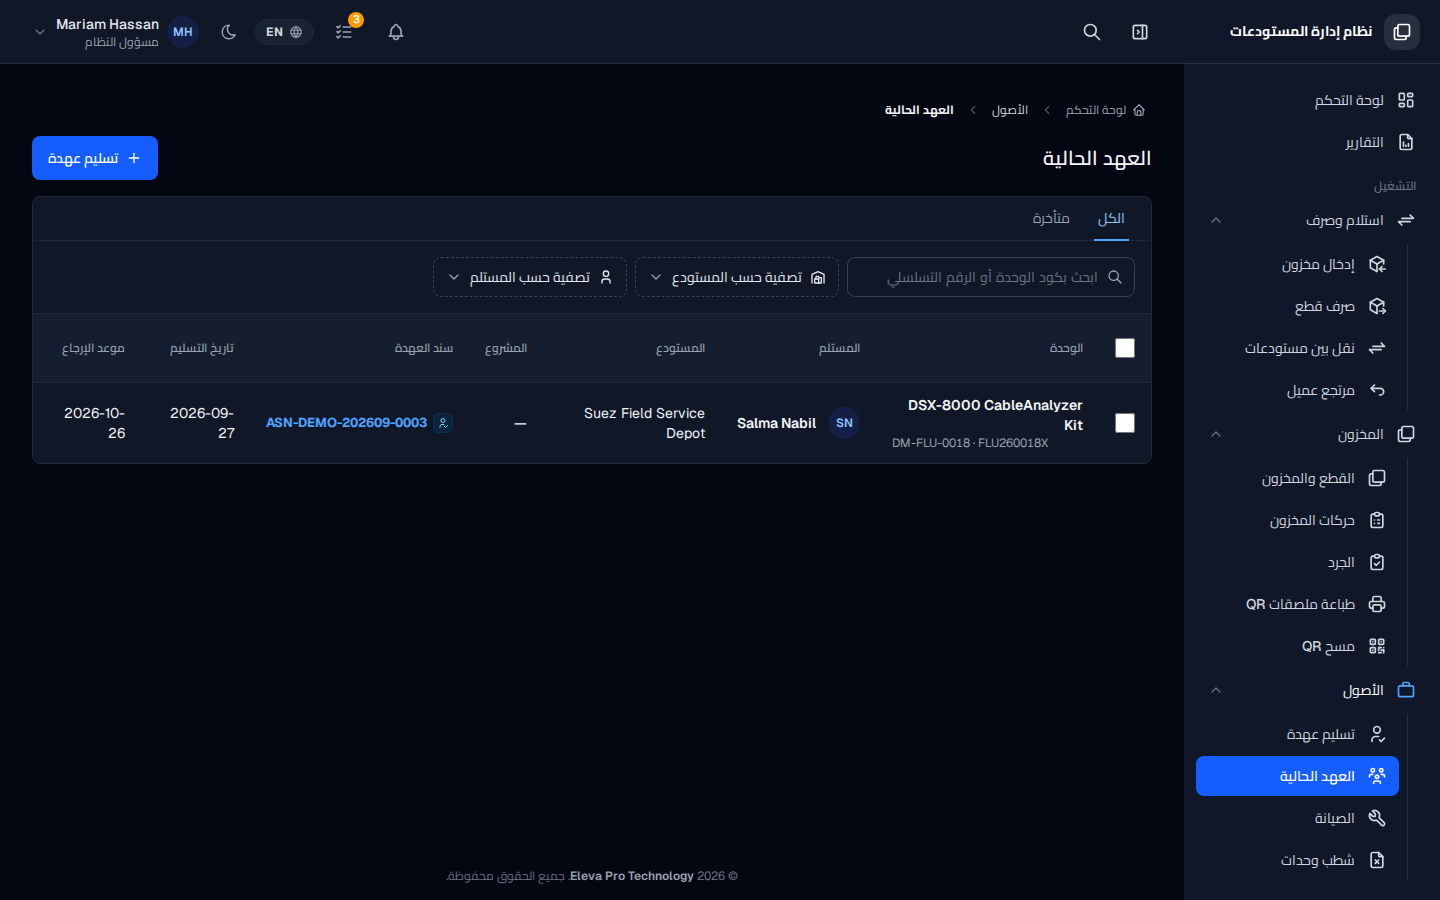Open طباعة ملصقات QR page
The height and width of the screenshot is (900, 1440).
(1299, 604)
